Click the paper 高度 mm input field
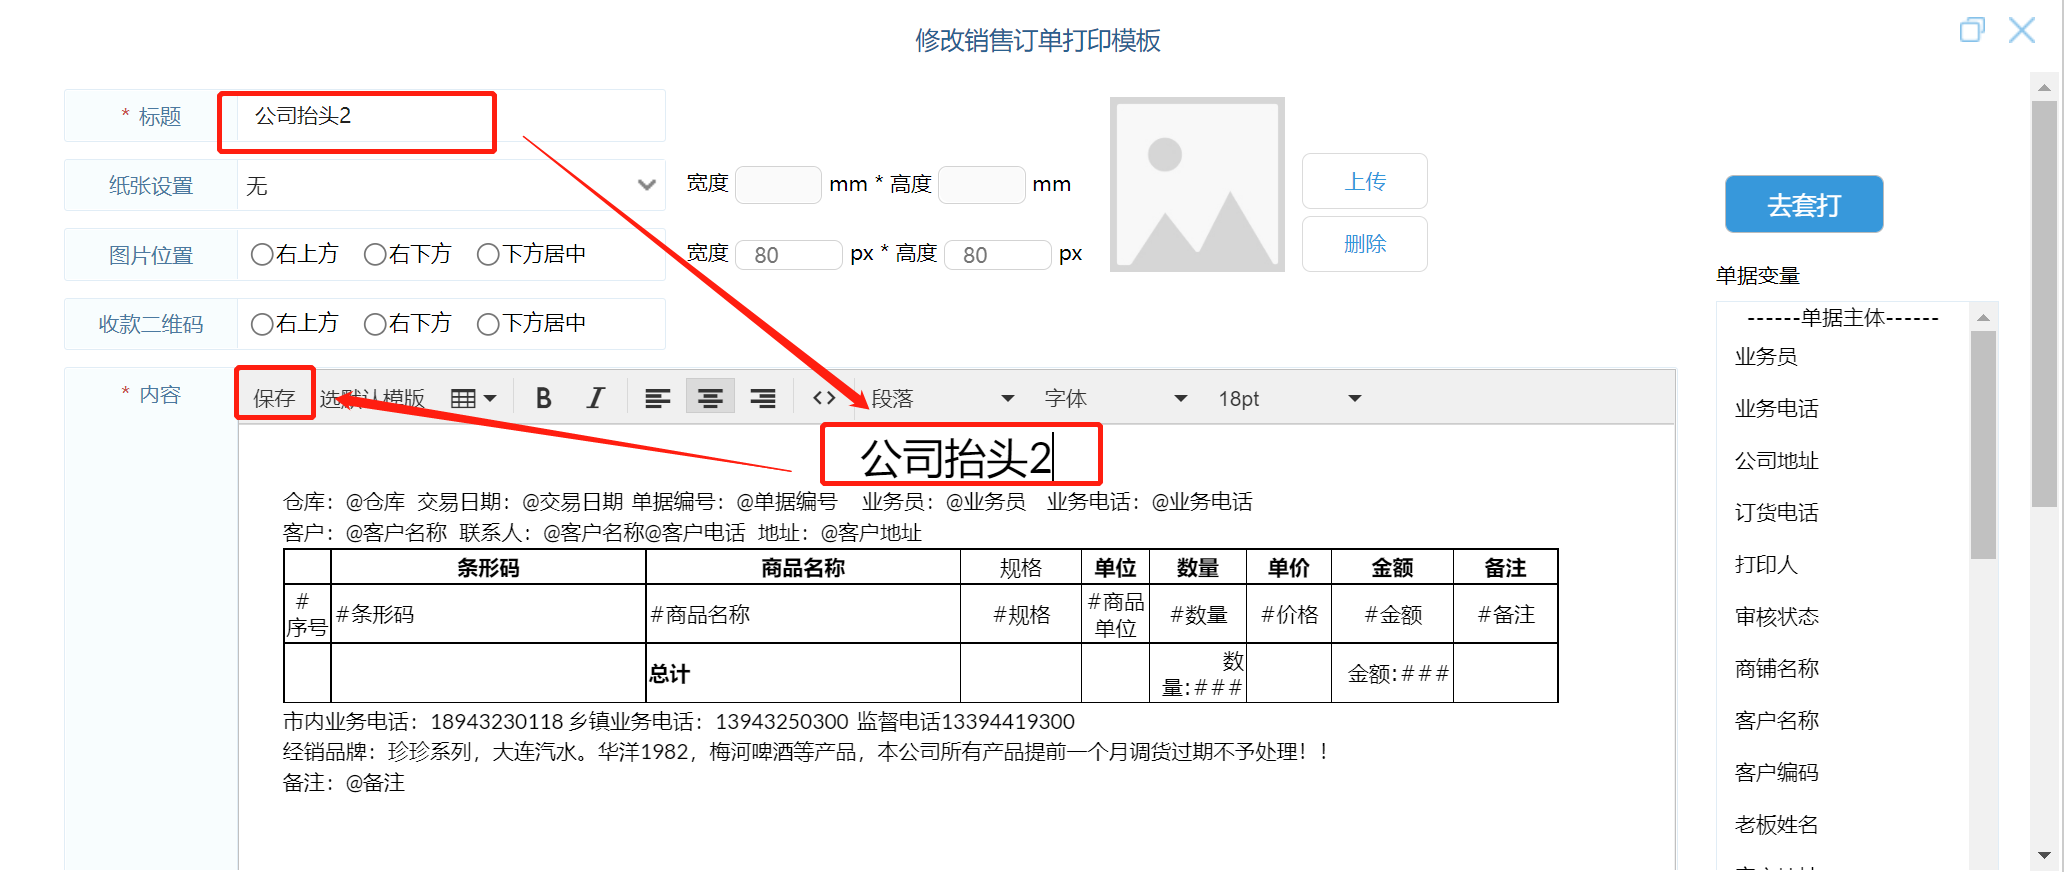This screenshot has height=872, width=2064. [x=982, y=185]
